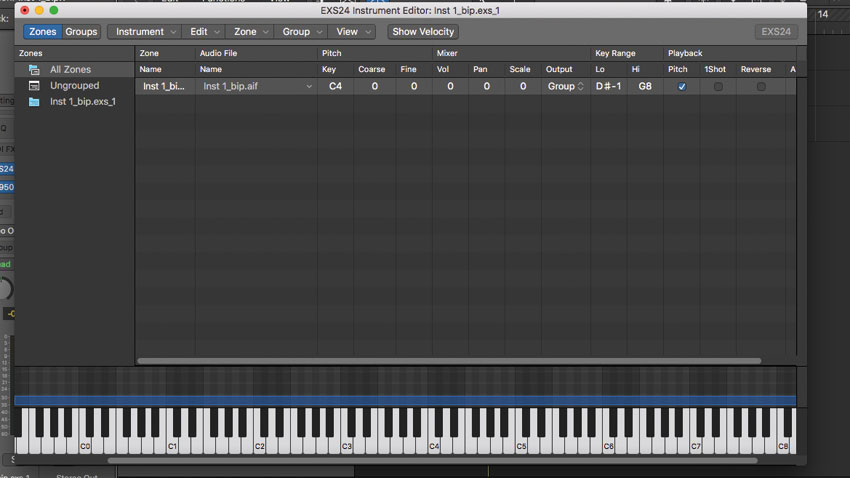Click the Ungrouped zones icon
Screen dimensions: 850x478
(34, 86)
